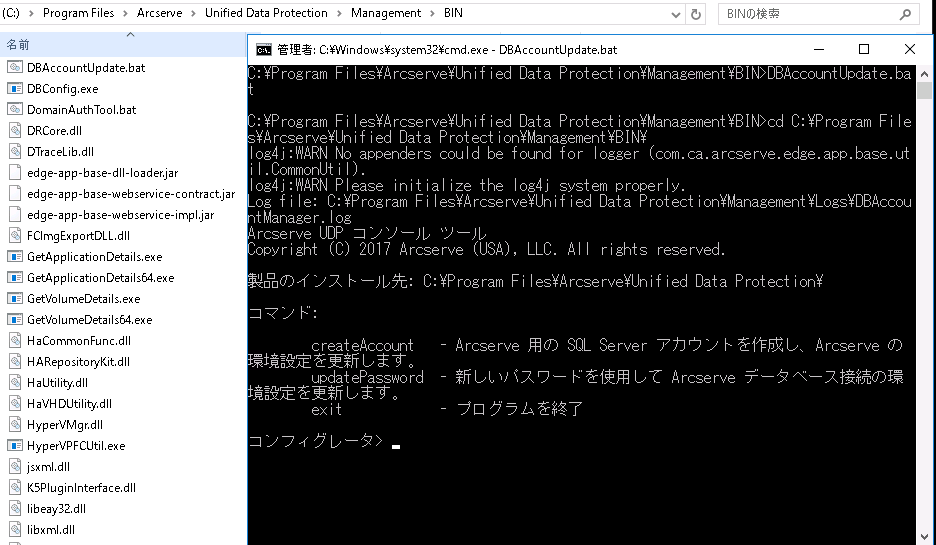The image size is (936, 545).
Task: Click the edge-app-base-webservice-contract.jar icon
Action: [x=15, y=193]
